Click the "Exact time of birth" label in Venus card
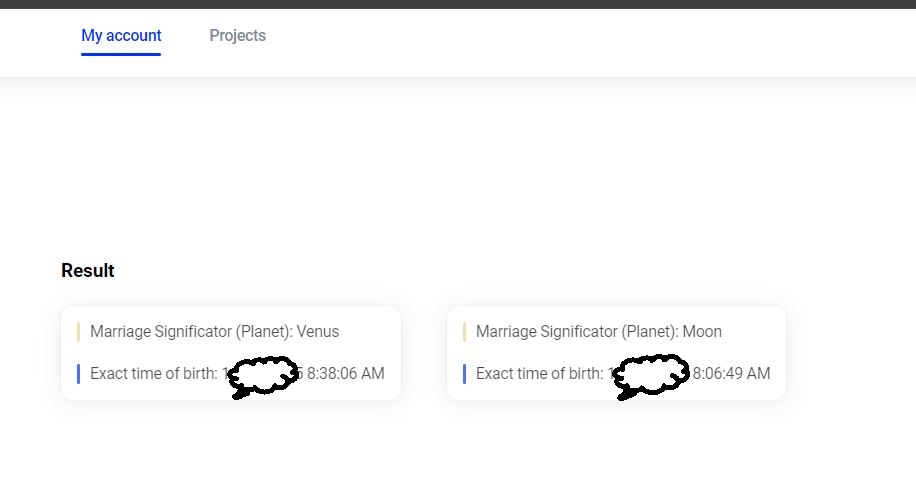The width and height of the screenshot is (916, 482). click(x=152, y=374)
